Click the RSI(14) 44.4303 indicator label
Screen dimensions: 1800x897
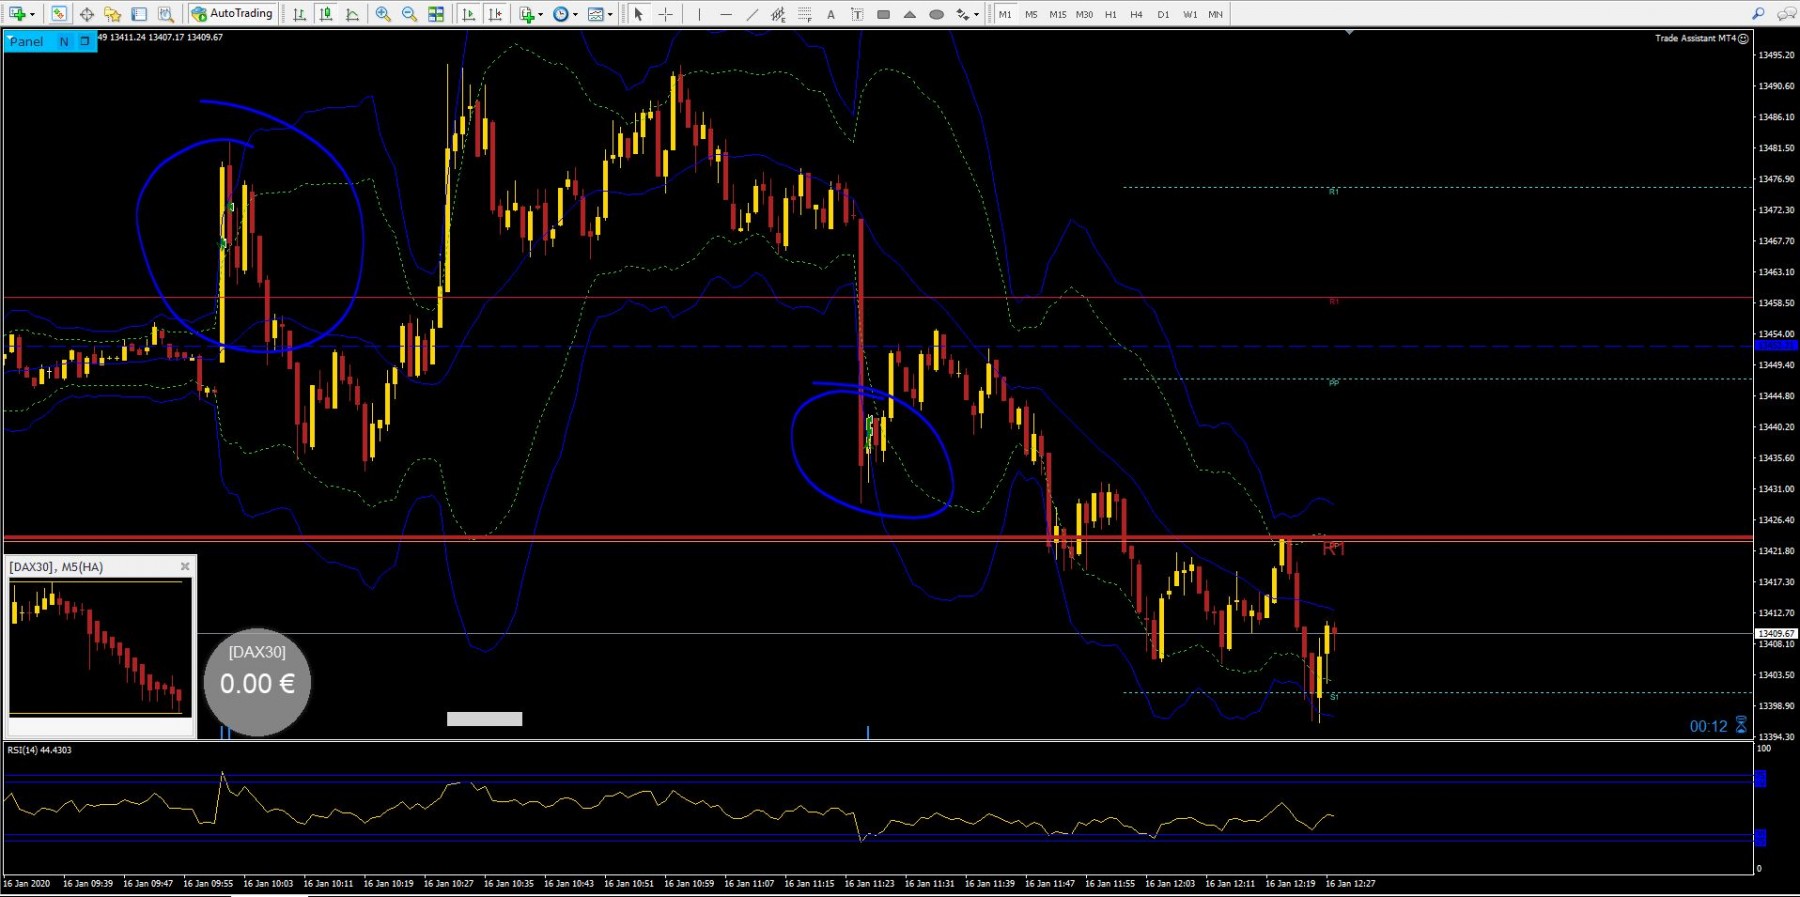pos(39,750)
